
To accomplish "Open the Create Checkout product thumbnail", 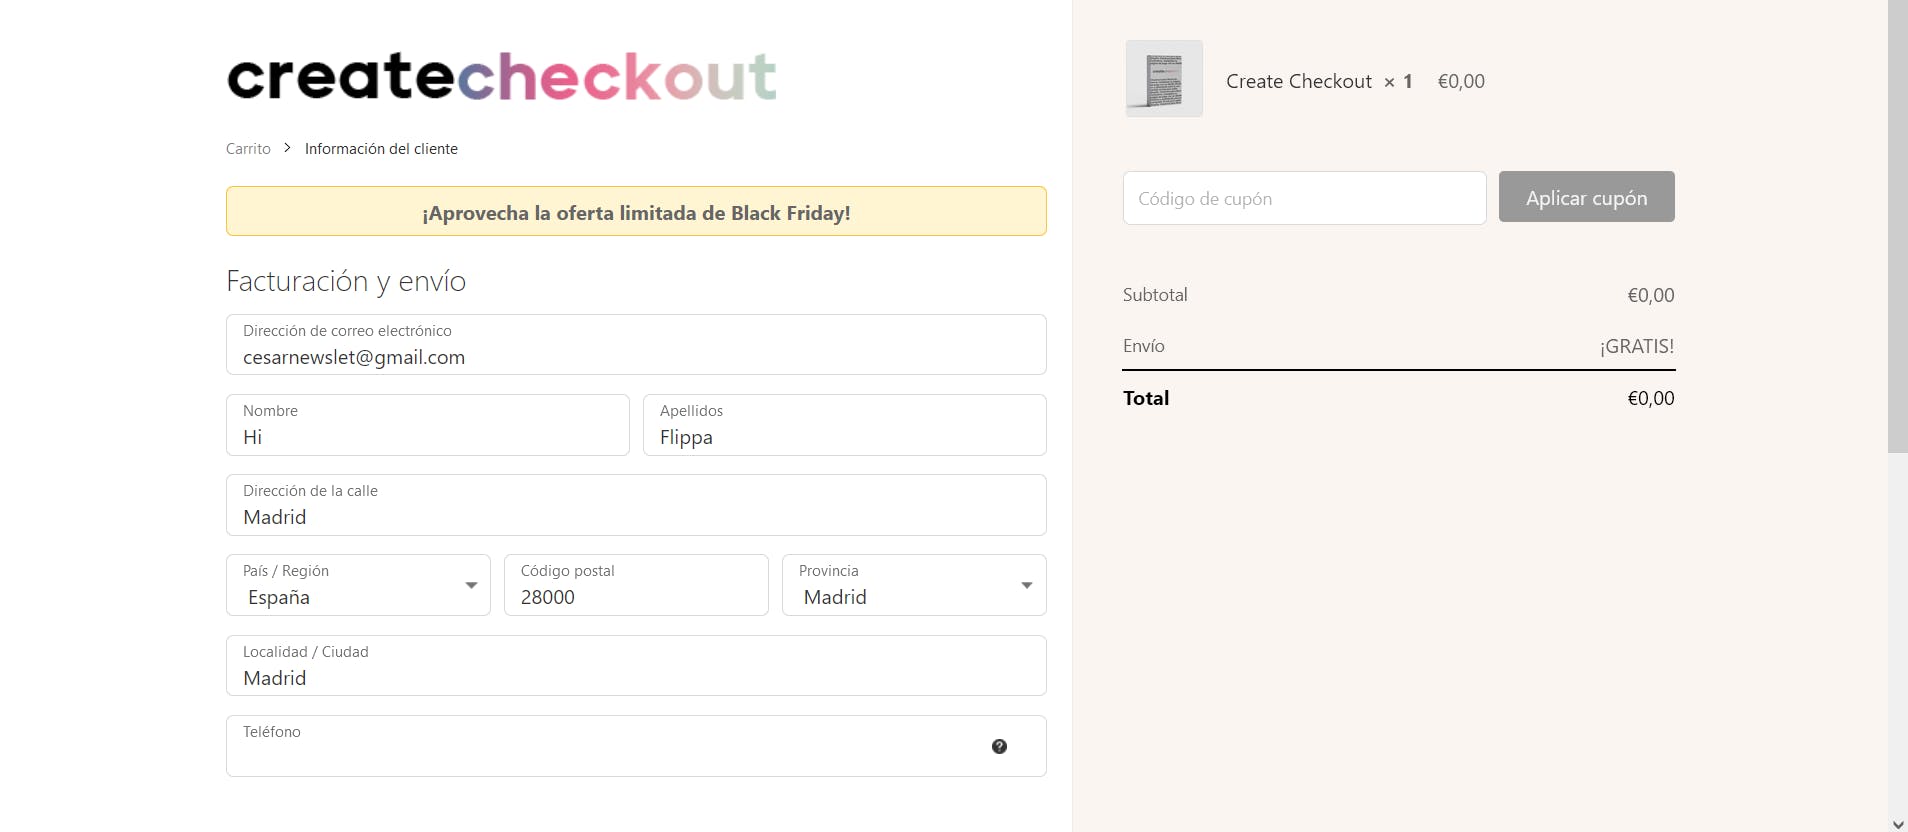I will (x=1164, y=79).
